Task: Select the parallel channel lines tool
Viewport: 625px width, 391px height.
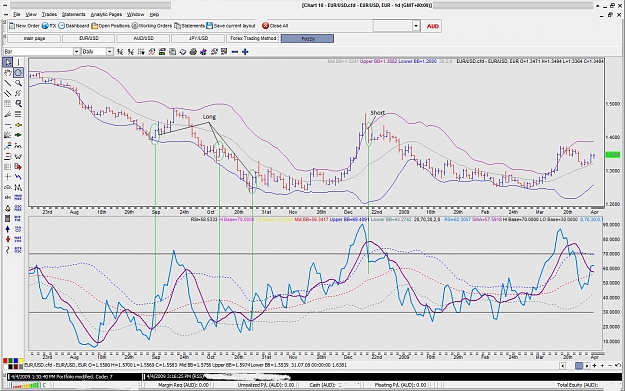Action: (x=8, y=93)
